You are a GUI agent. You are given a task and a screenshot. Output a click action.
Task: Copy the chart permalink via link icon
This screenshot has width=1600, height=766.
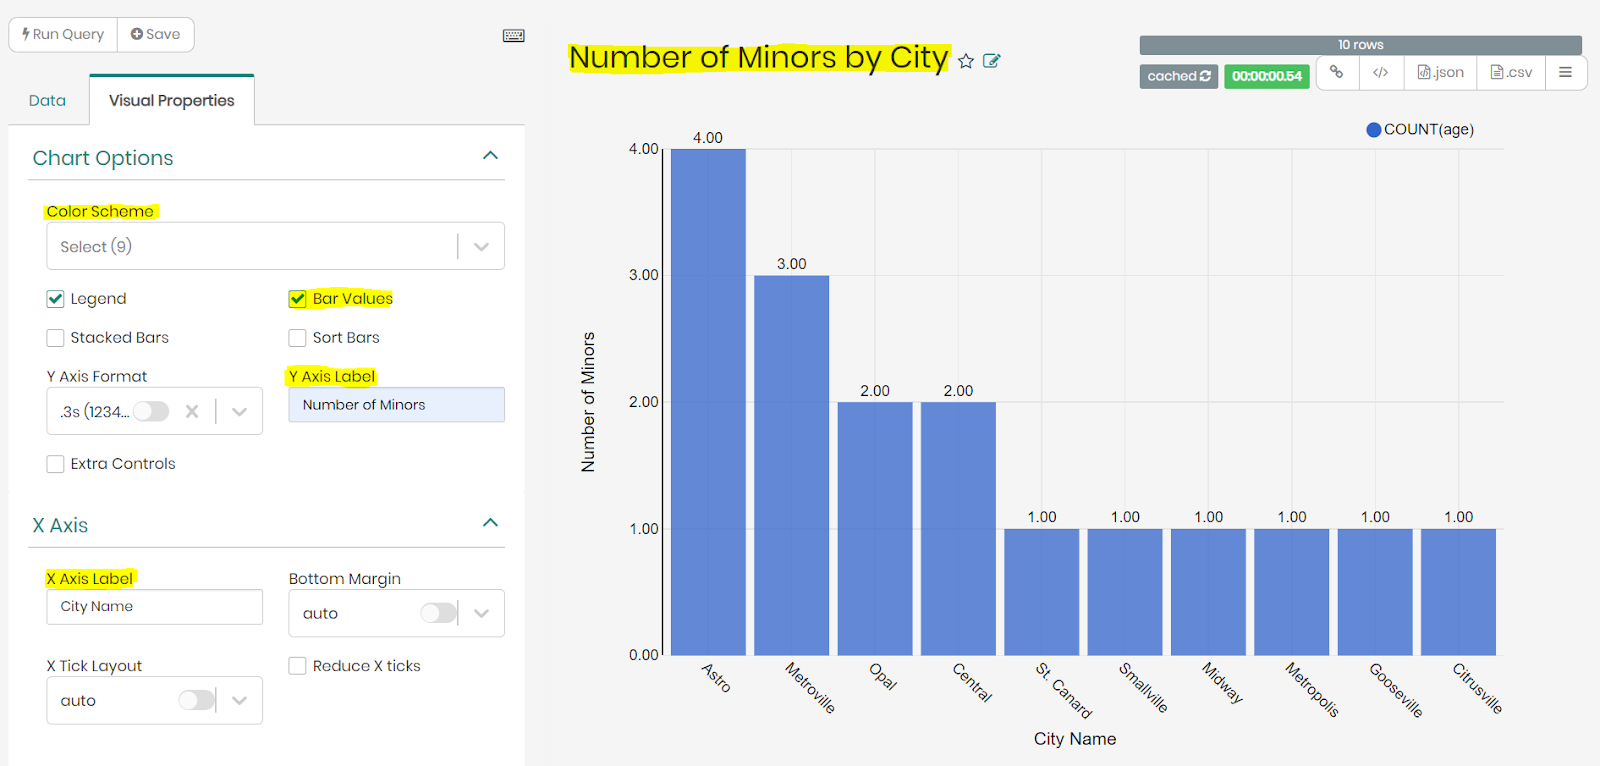point(1337,73)
